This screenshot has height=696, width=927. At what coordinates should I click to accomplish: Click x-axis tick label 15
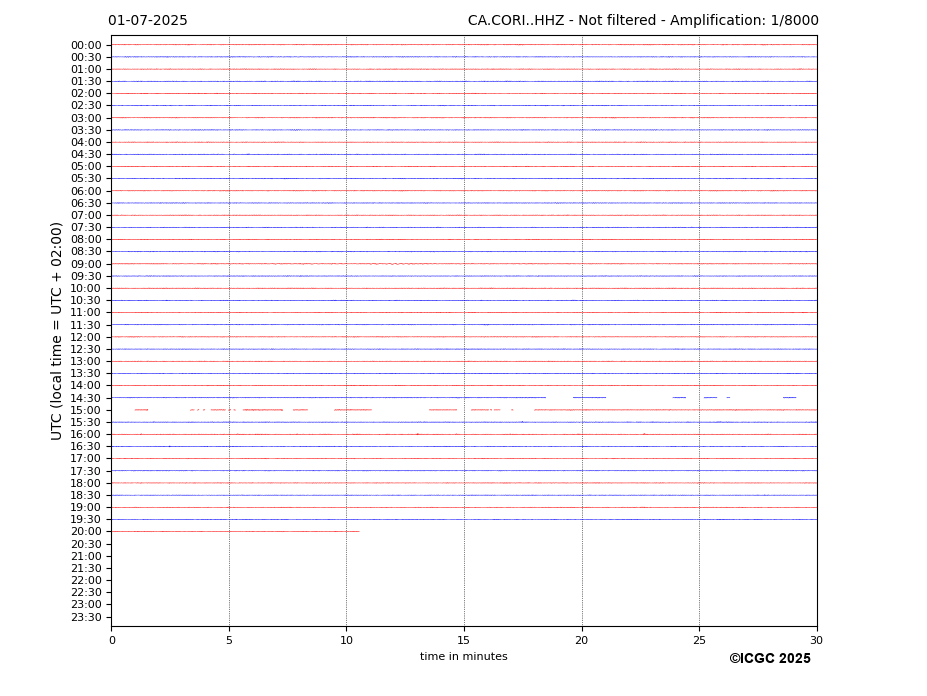tap(464, 640)
